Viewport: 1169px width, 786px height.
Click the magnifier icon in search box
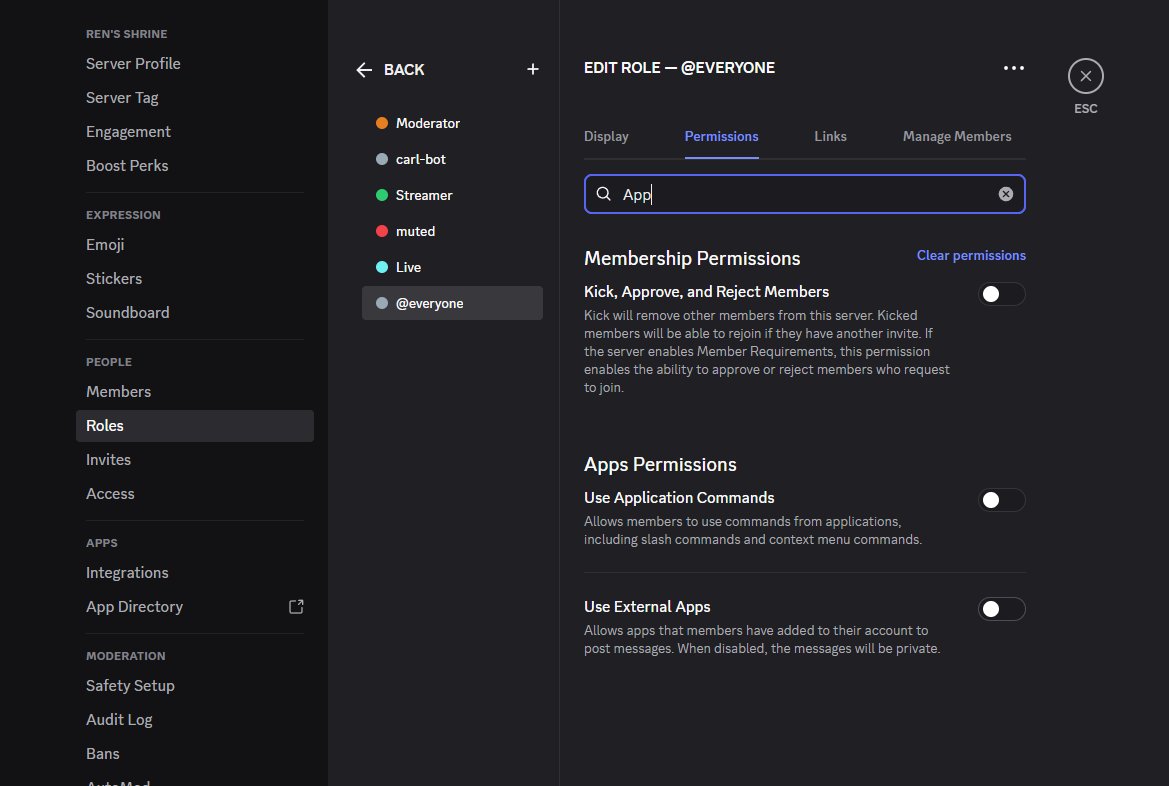(604, 194)
